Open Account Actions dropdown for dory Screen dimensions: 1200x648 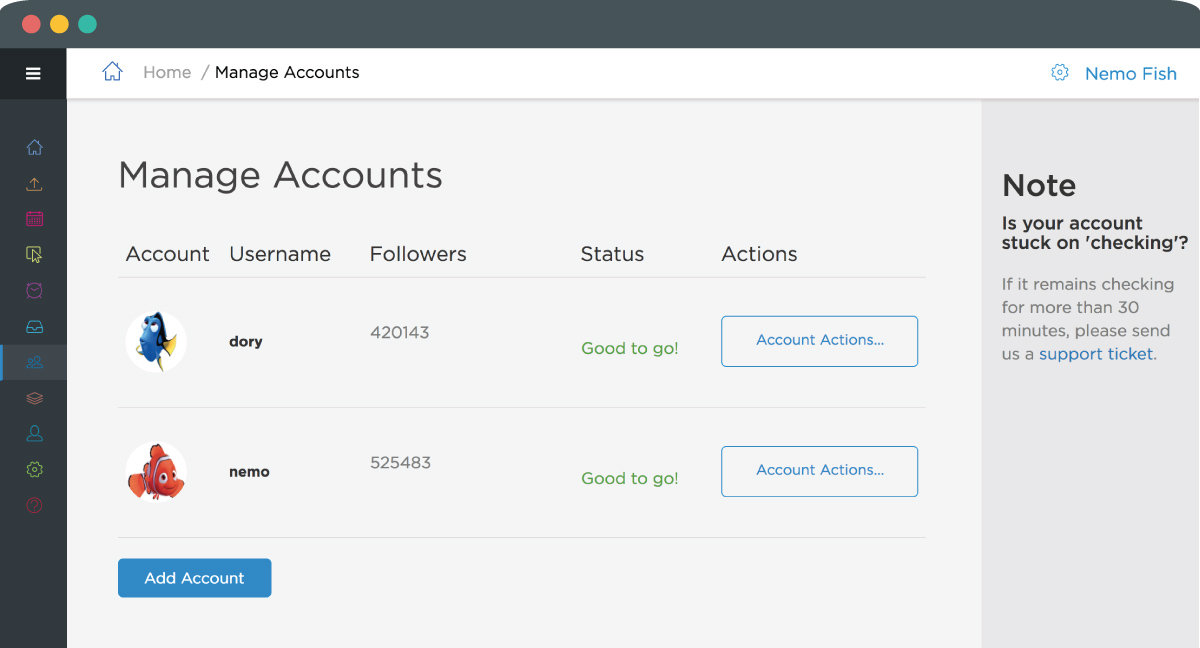[819, 341]
